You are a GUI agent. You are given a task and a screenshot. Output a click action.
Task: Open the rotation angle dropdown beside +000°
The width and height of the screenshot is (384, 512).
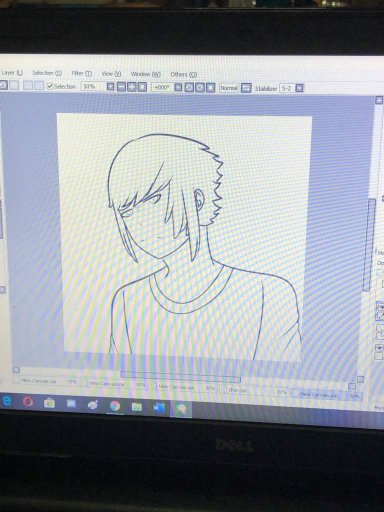click(x=178, y=88)
